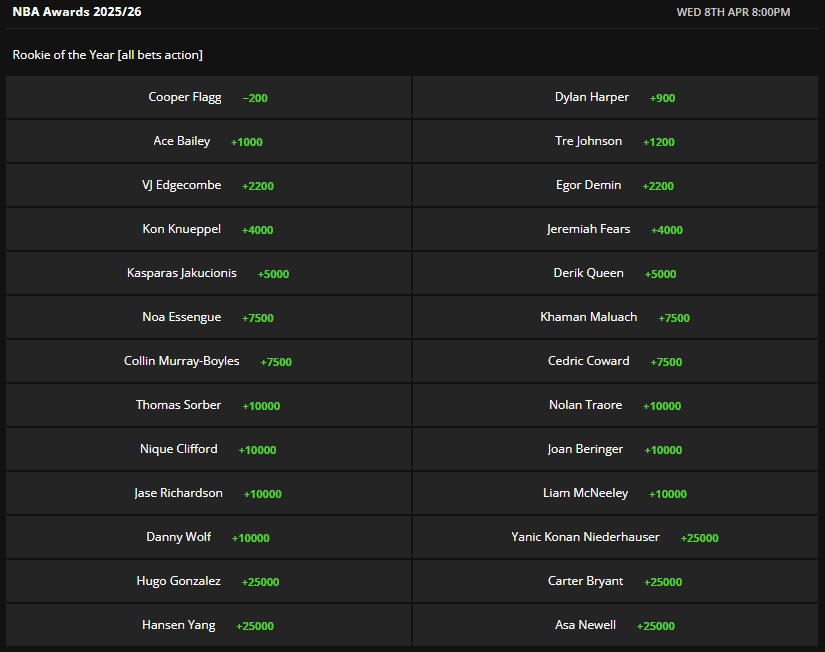Select Tre Johnson +1200 wager
825x652 pixels.
pos(615,141)
